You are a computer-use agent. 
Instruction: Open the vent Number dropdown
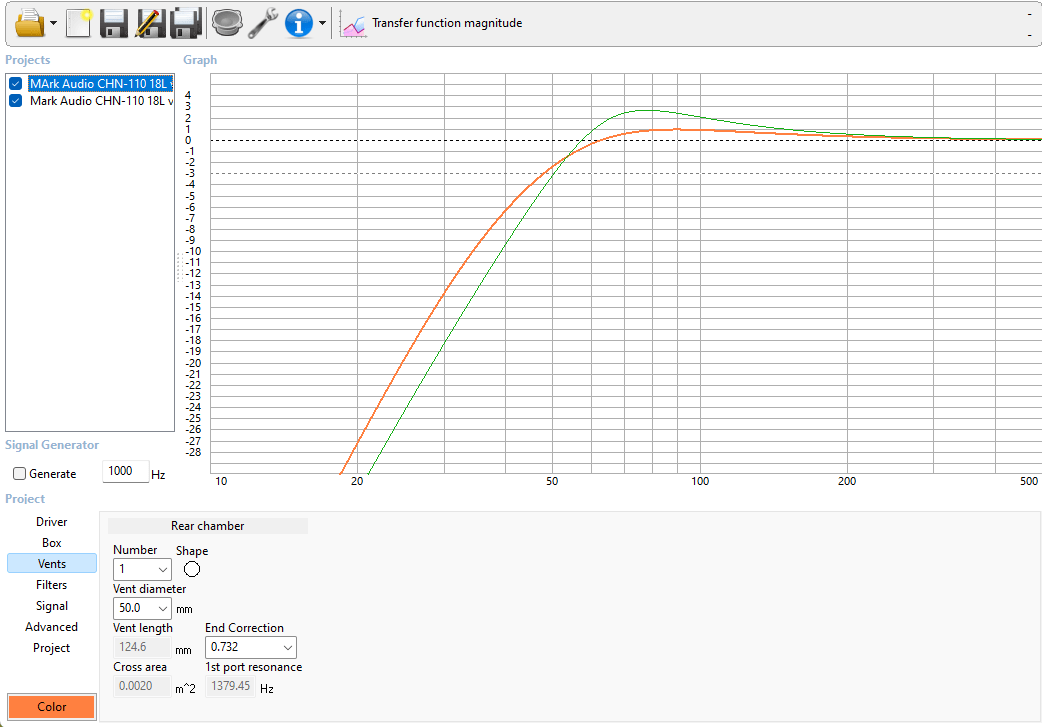pyautogui.click(x=142, y=569)
